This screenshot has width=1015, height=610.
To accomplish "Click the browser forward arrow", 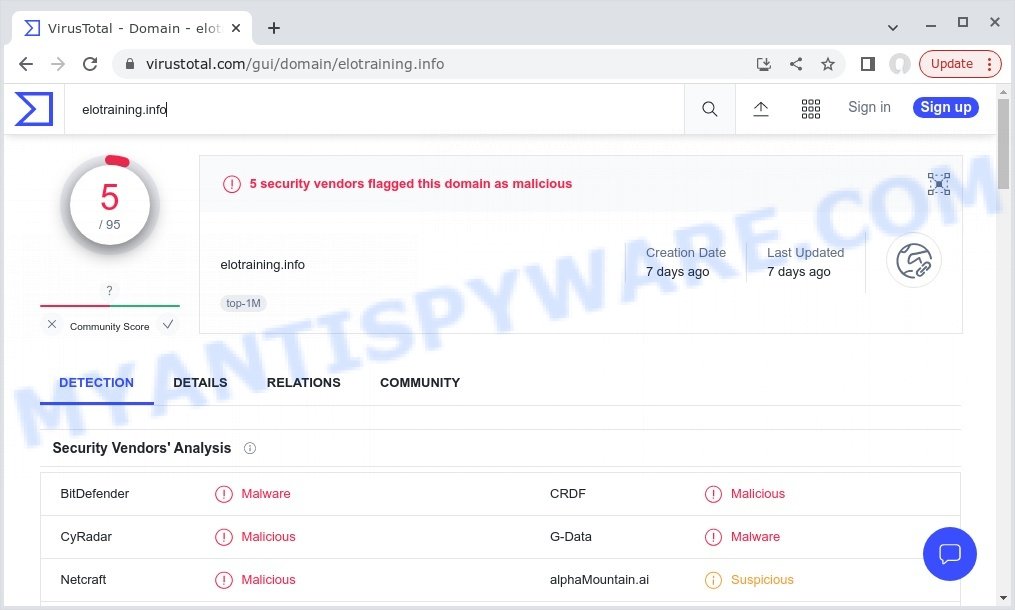I will coord(58,64).
